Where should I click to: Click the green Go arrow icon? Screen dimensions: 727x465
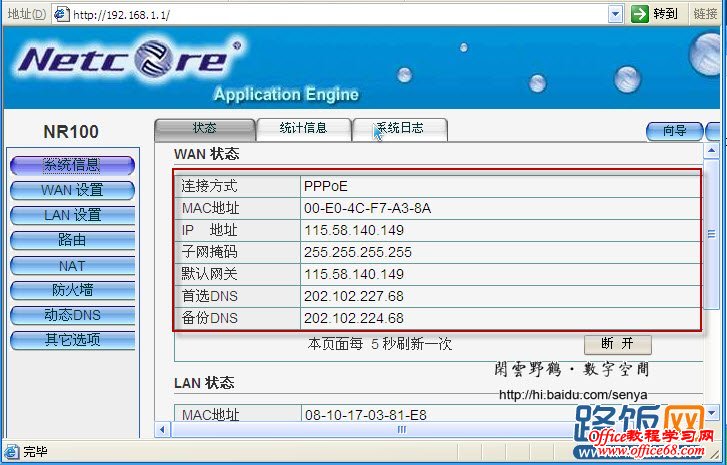point(640,13)
